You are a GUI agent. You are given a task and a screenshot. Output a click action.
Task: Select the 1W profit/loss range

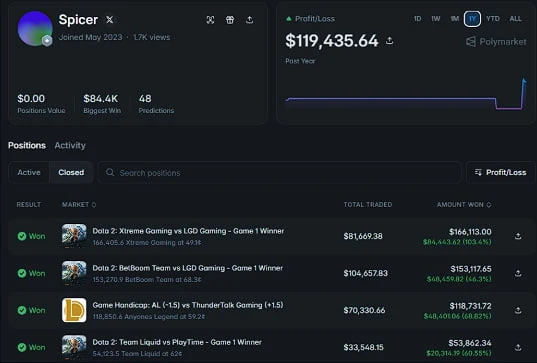[436, 18]
